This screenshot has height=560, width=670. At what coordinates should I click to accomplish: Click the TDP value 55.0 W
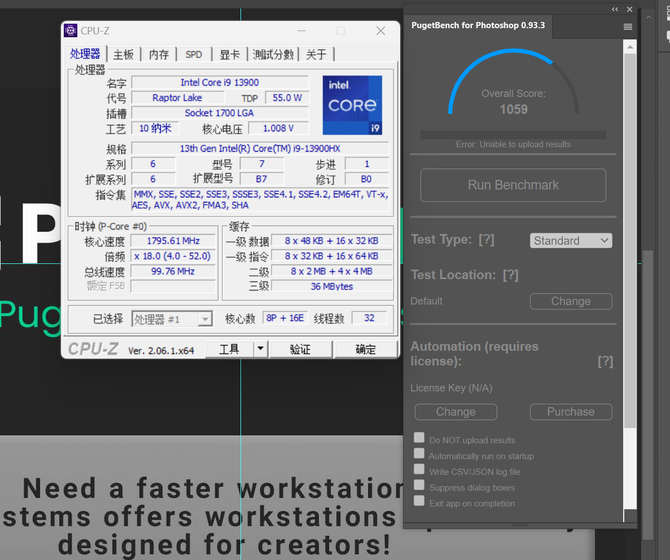(x=287, y=98)
